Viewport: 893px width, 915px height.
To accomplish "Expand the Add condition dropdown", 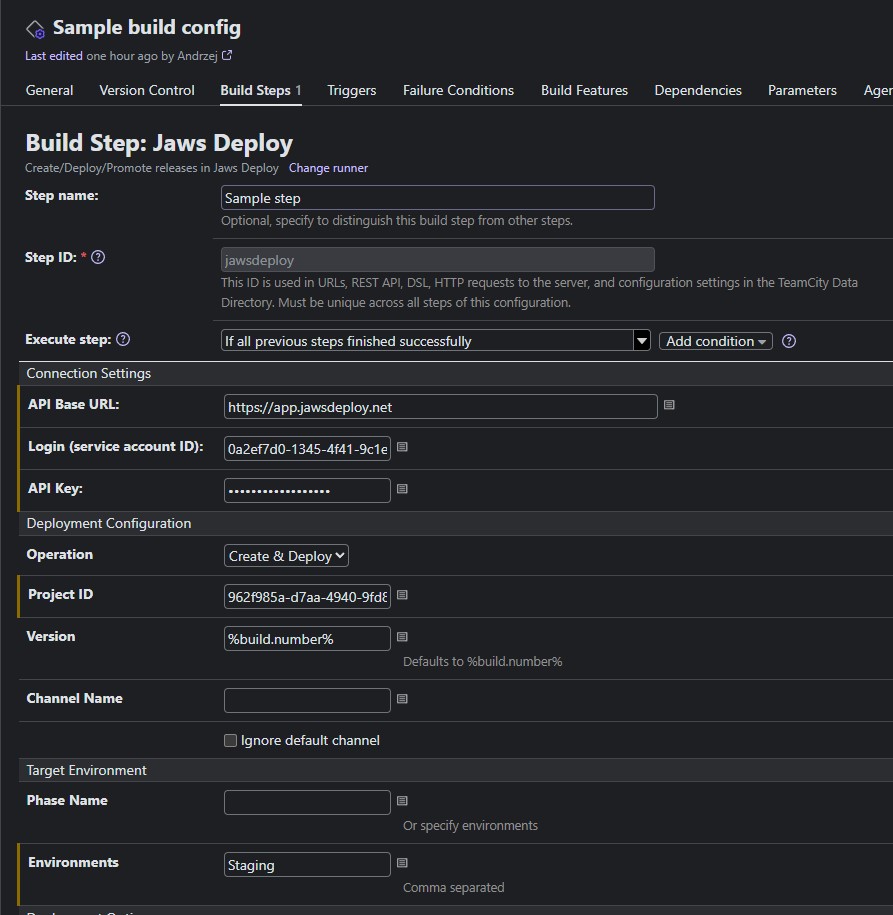I will point(715,340).
